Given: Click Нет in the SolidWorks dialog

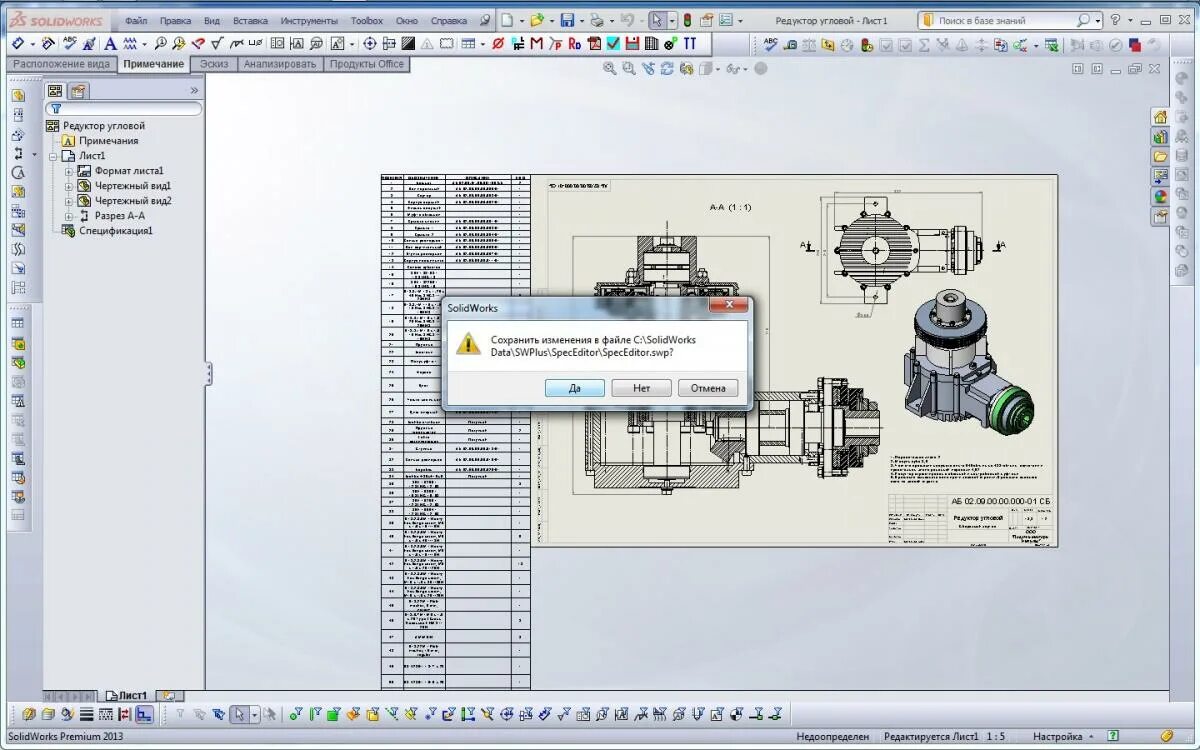Looking at the screenshot, I should click(x=641, y=388).
